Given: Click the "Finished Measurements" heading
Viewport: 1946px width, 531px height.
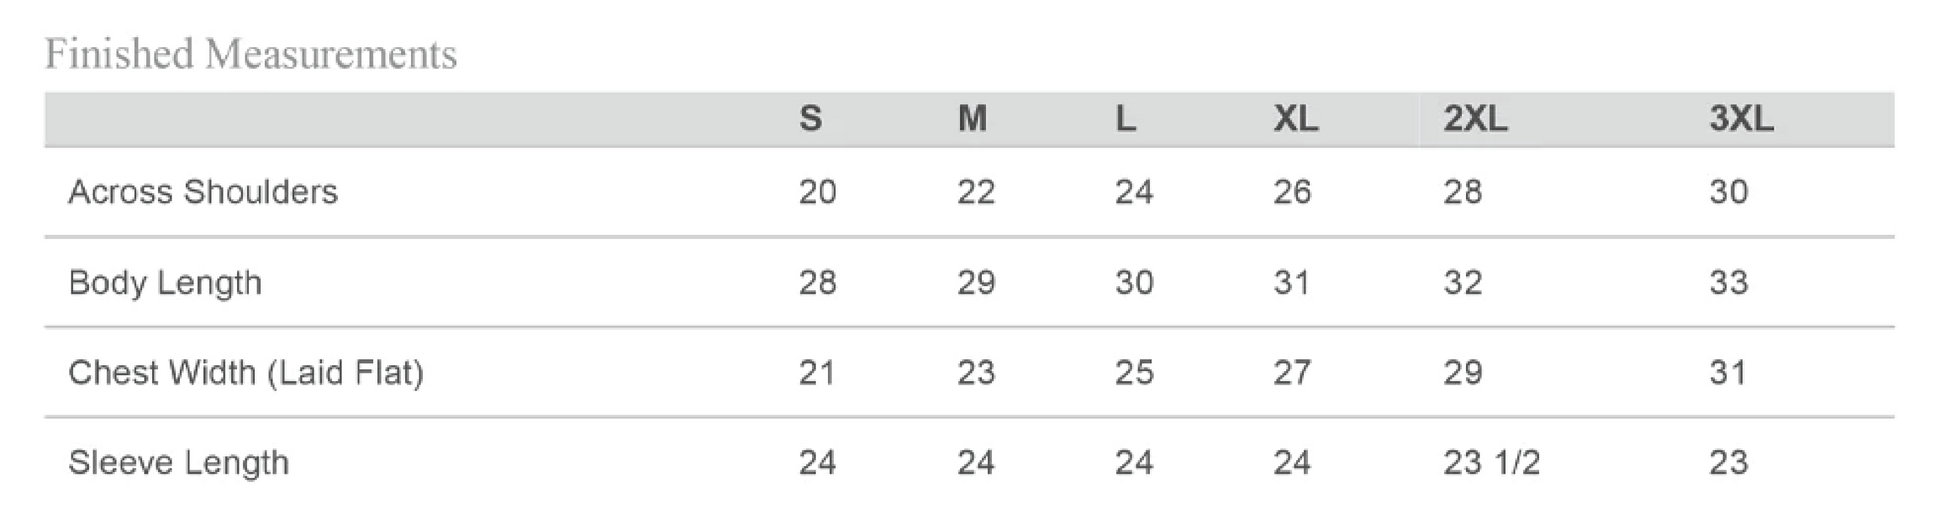Looking at the screenshot, I should [251, 54].
